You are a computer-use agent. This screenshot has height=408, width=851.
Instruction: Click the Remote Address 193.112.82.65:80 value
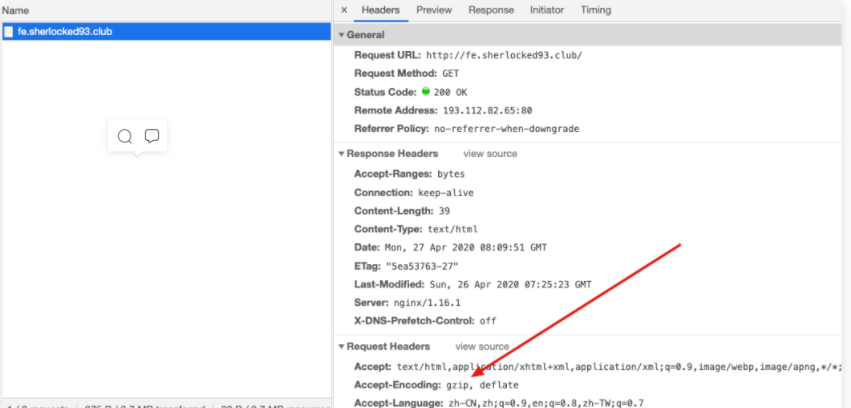(487, 111)
